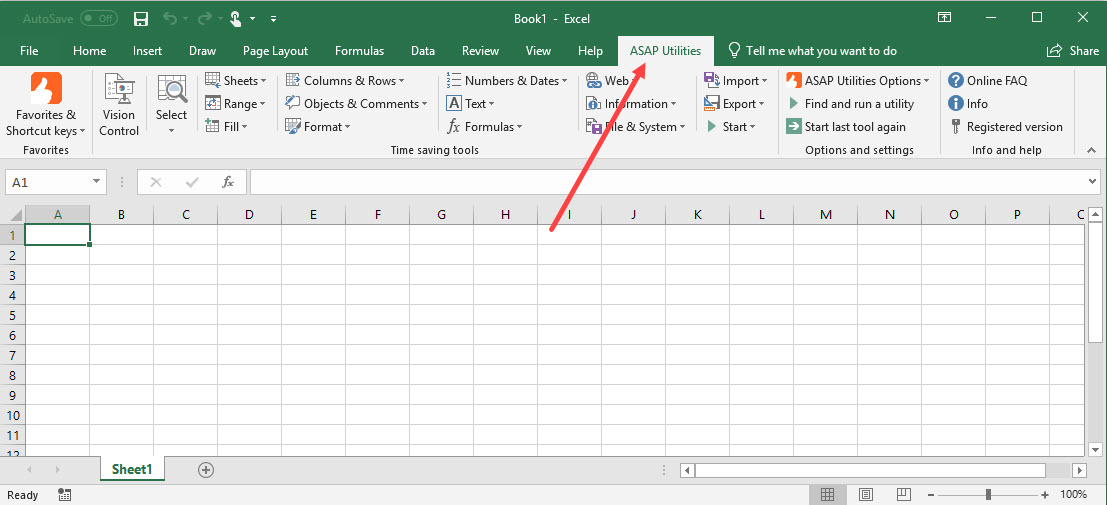Image resolution: width=1107 pixels, height=505 pixels.
Task: Customize Quick Access Toolbar
Action: click(x=273, y=19)
